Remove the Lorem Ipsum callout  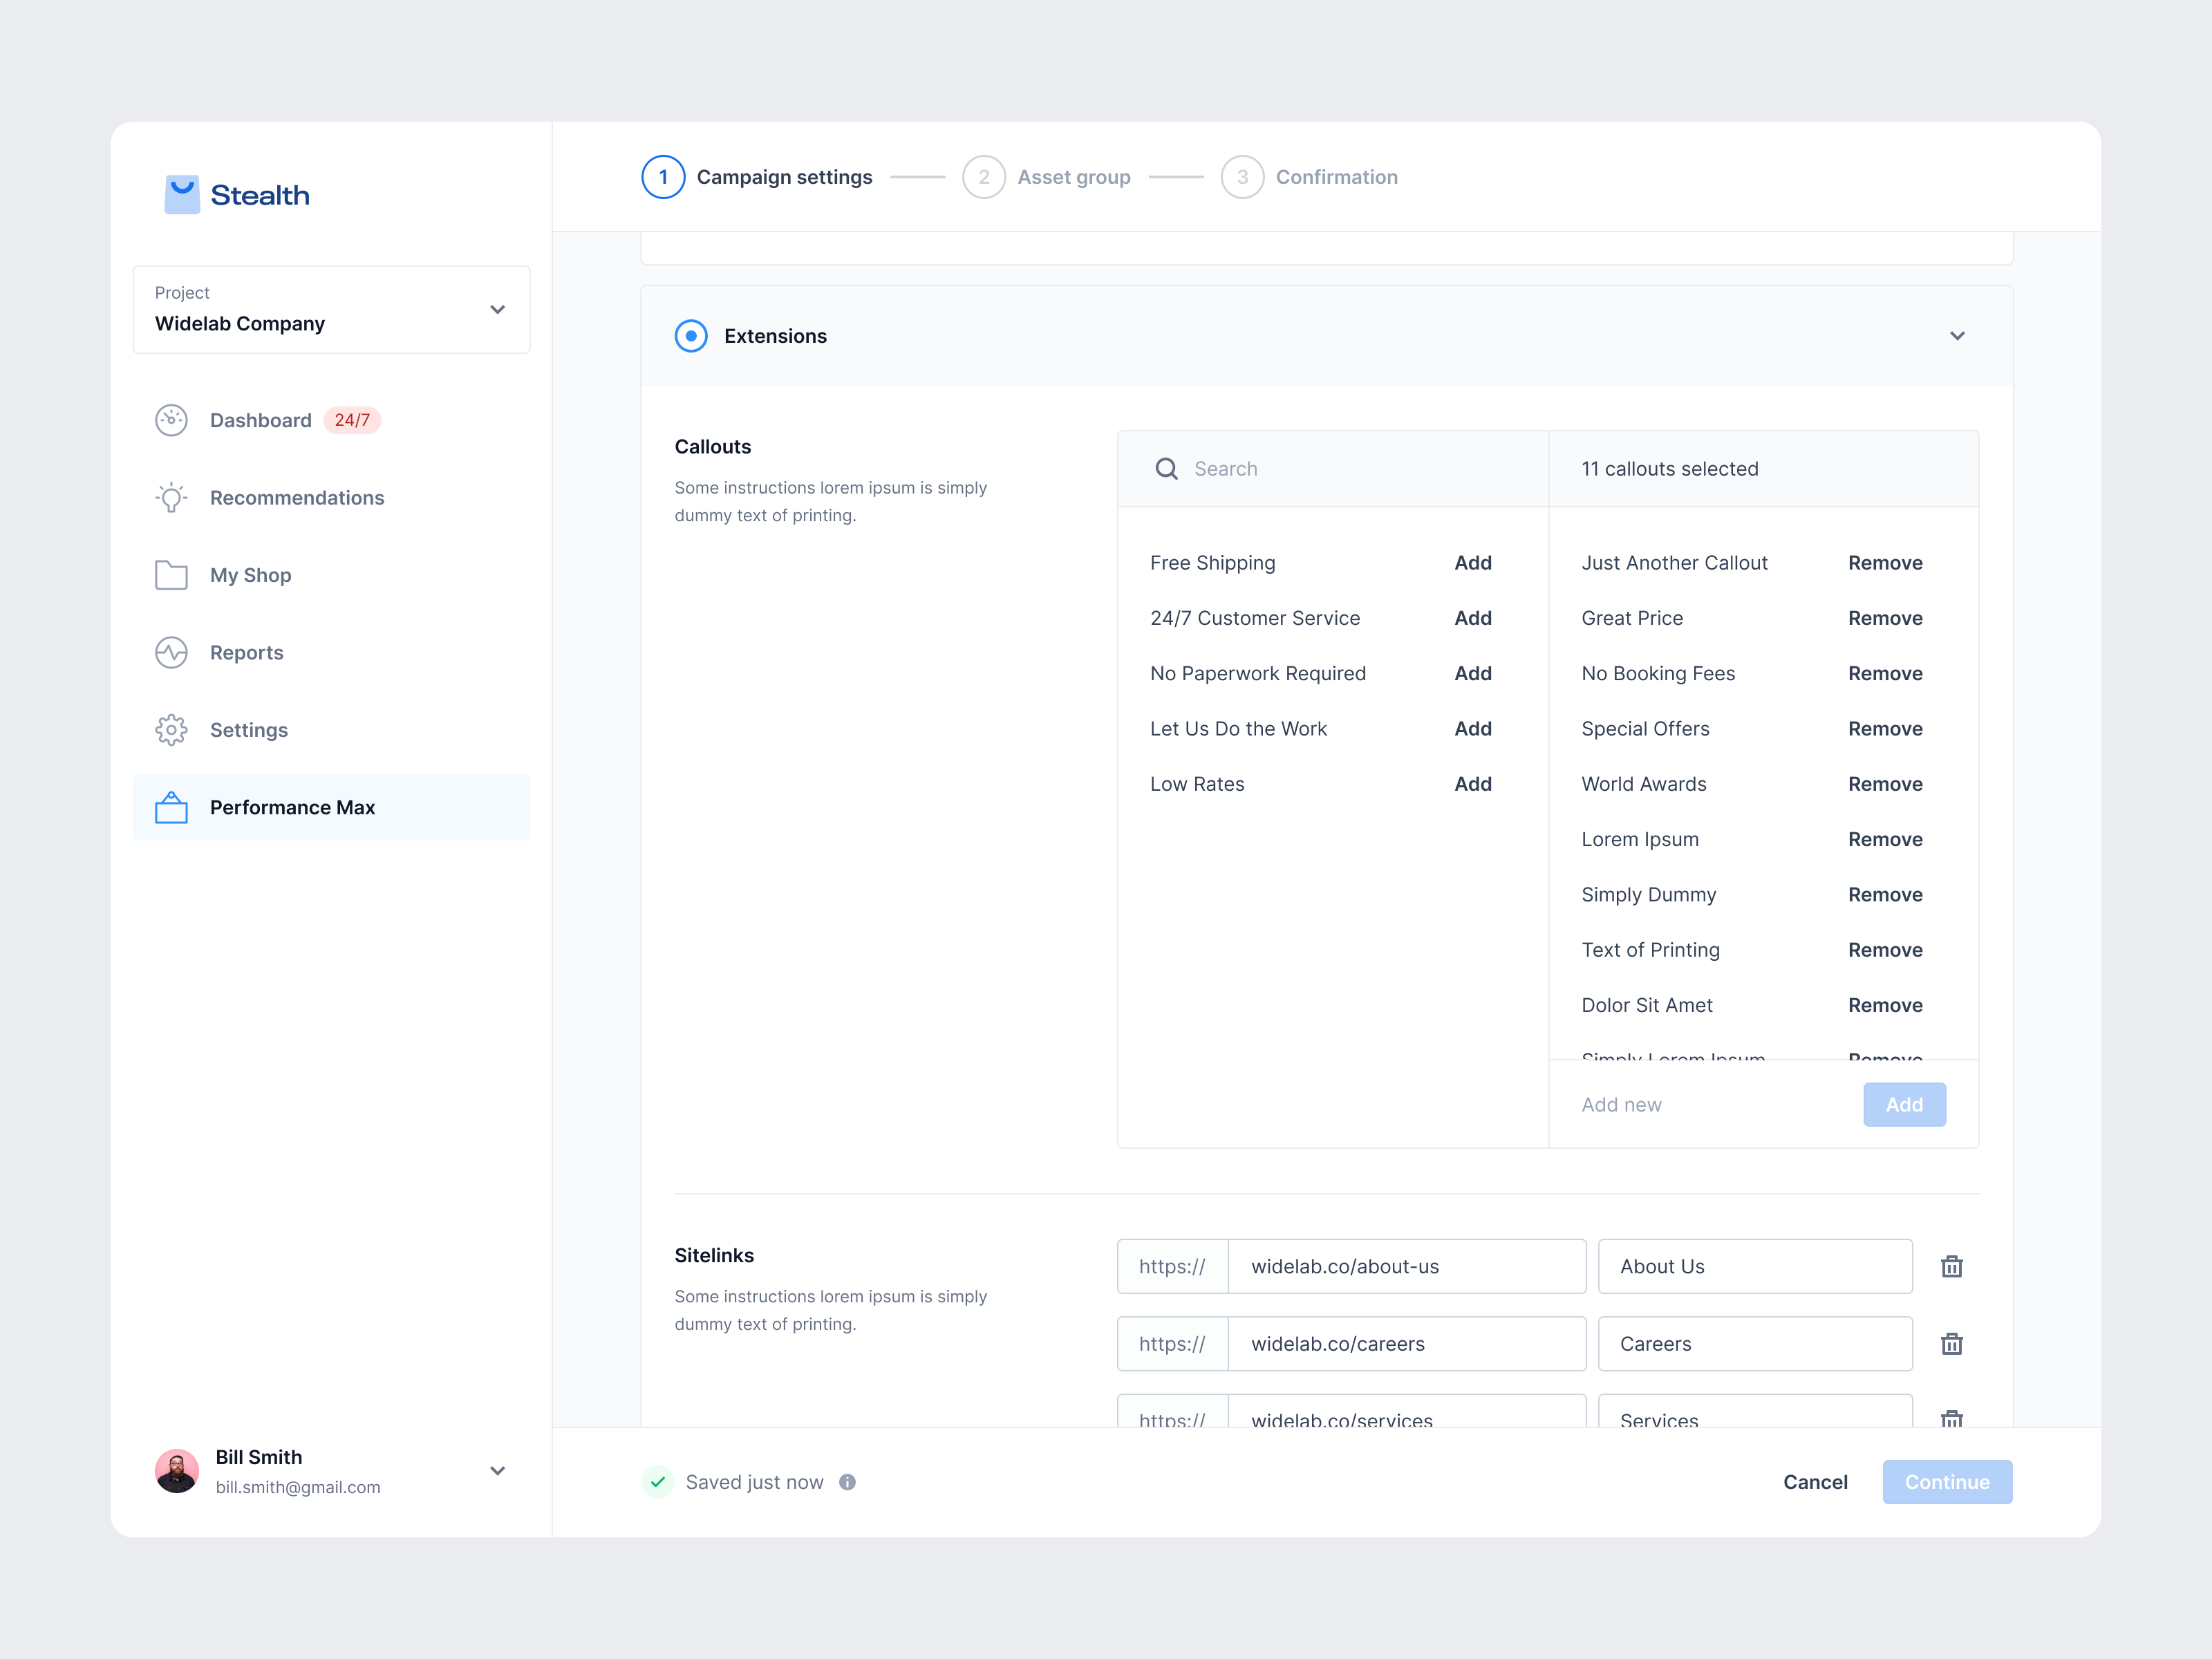(1885, 839)
